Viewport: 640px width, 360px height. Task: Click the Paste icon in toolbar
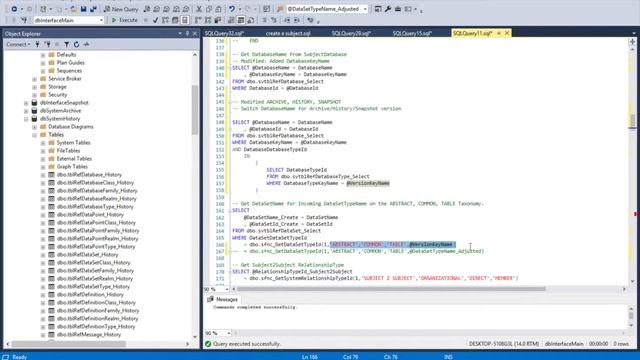coord(218,9)
